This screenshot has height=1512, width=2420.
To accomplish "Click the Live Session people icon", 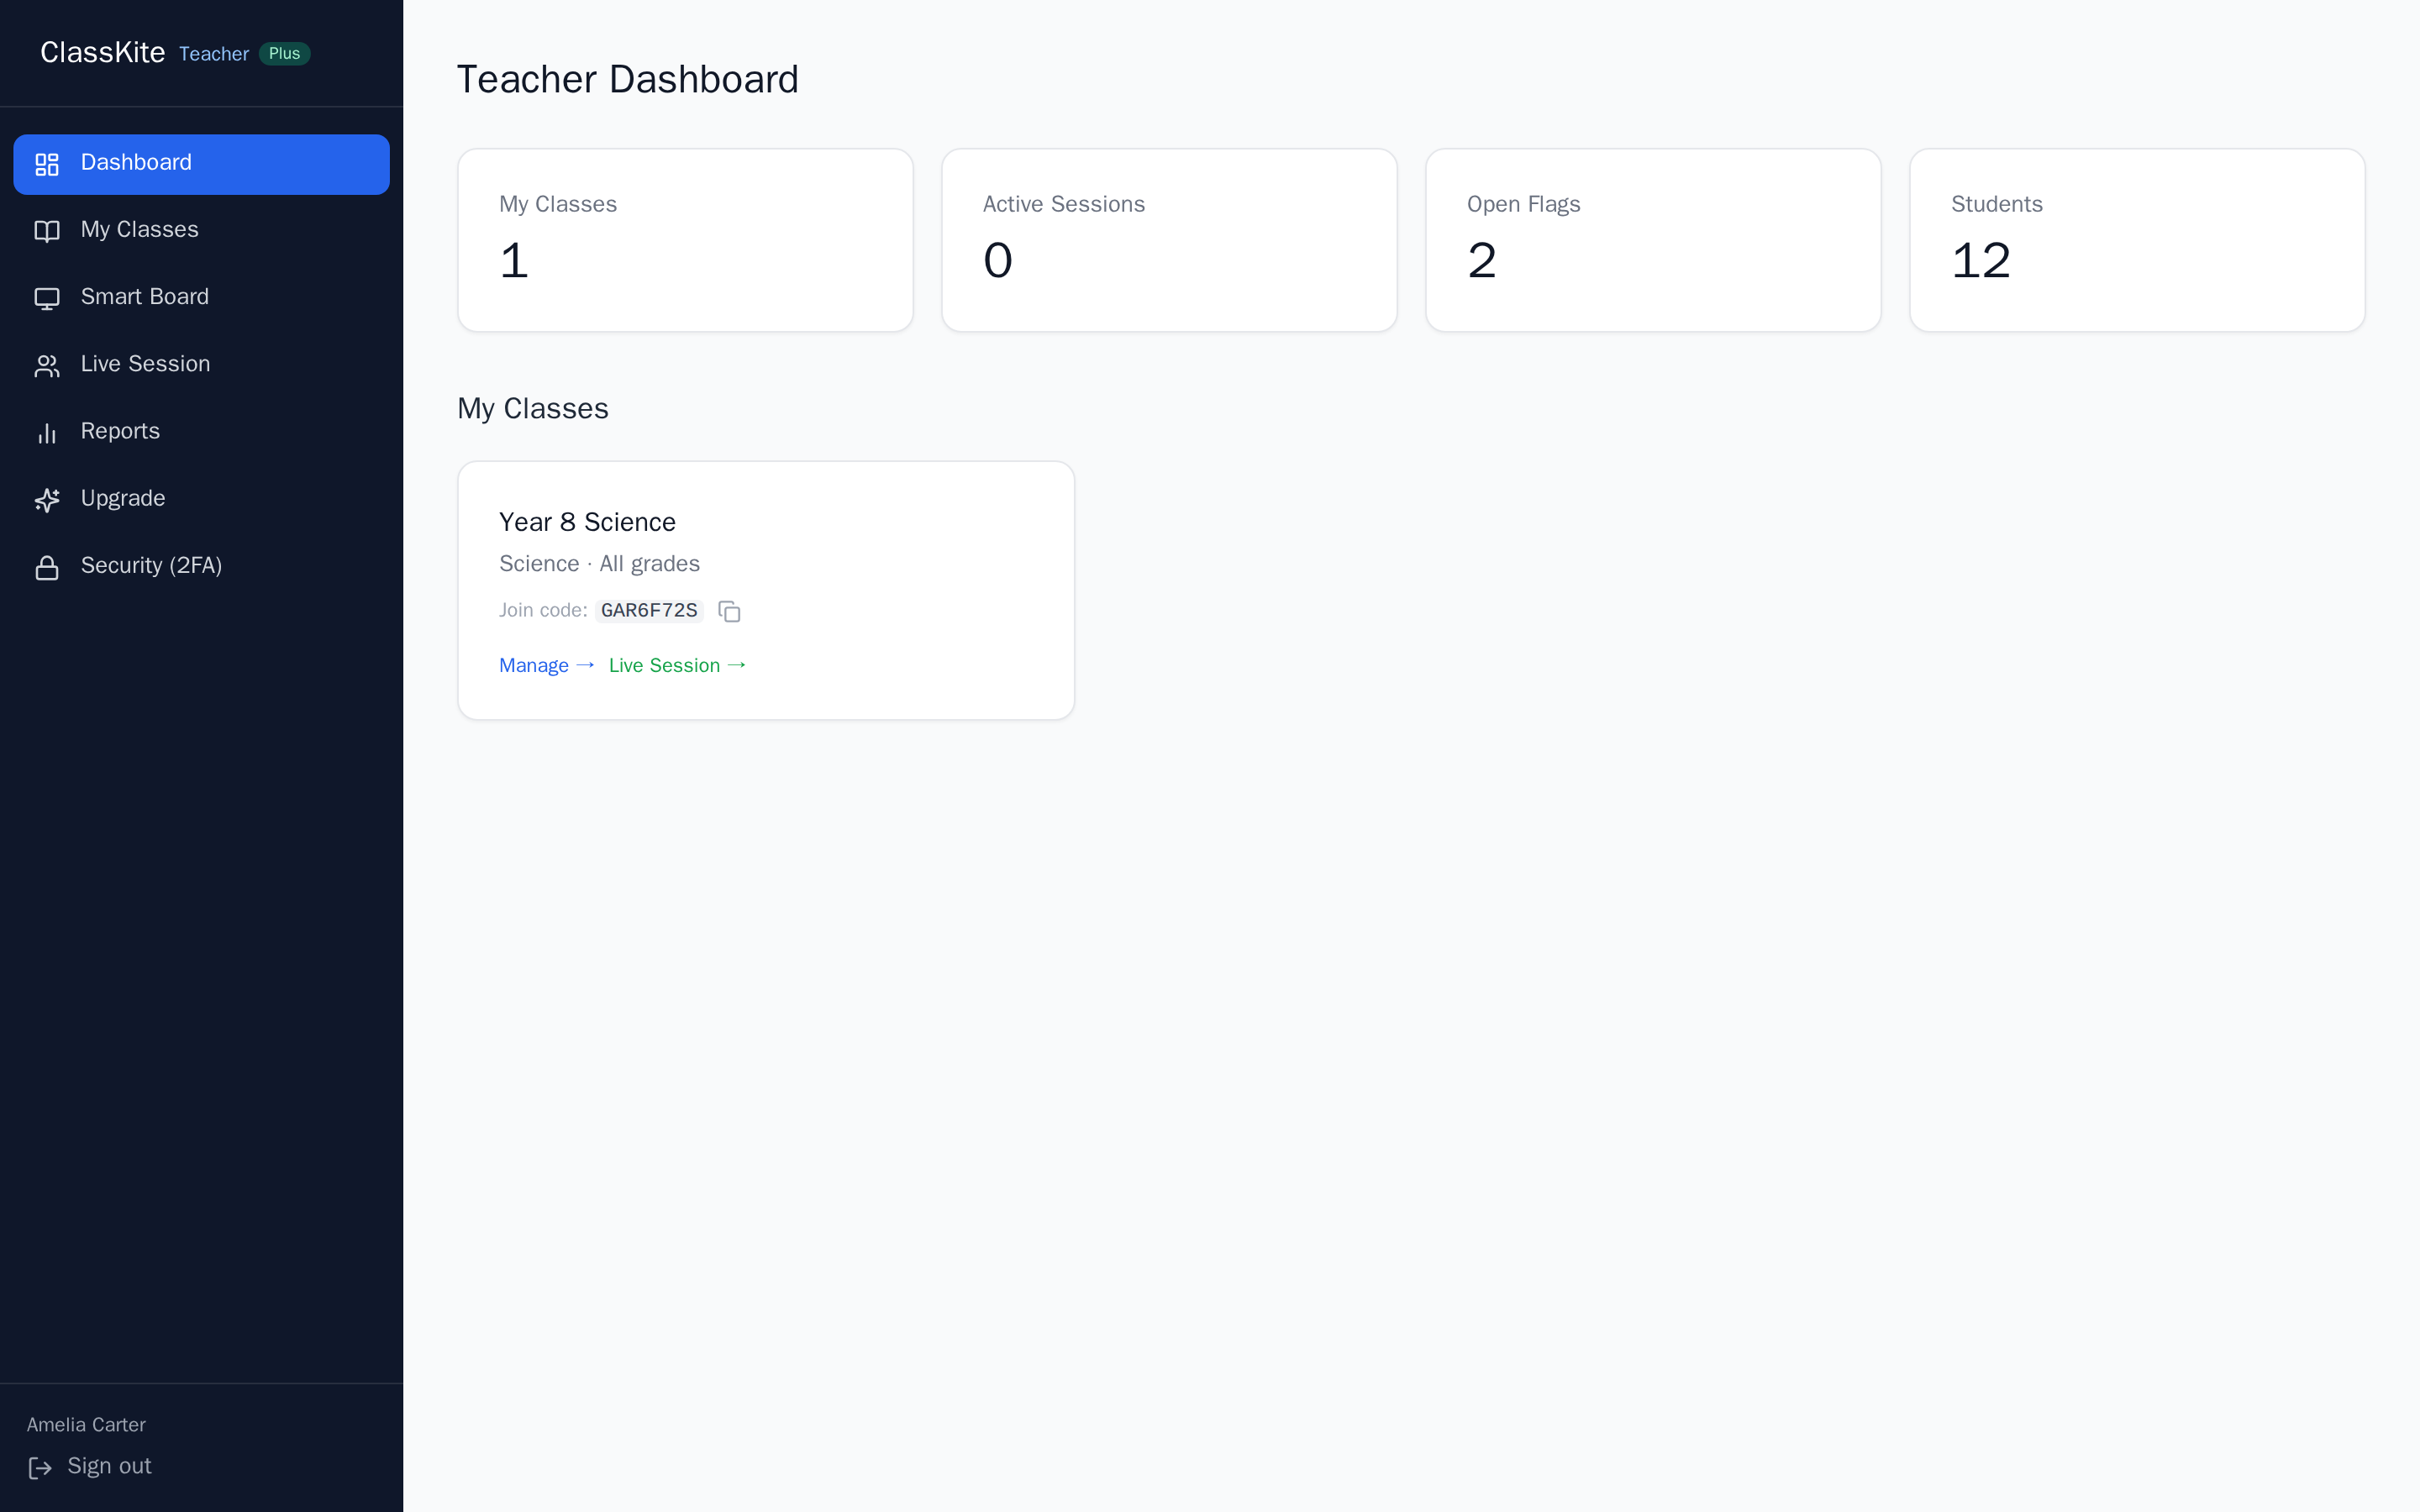I will click(x=47, y=366).
